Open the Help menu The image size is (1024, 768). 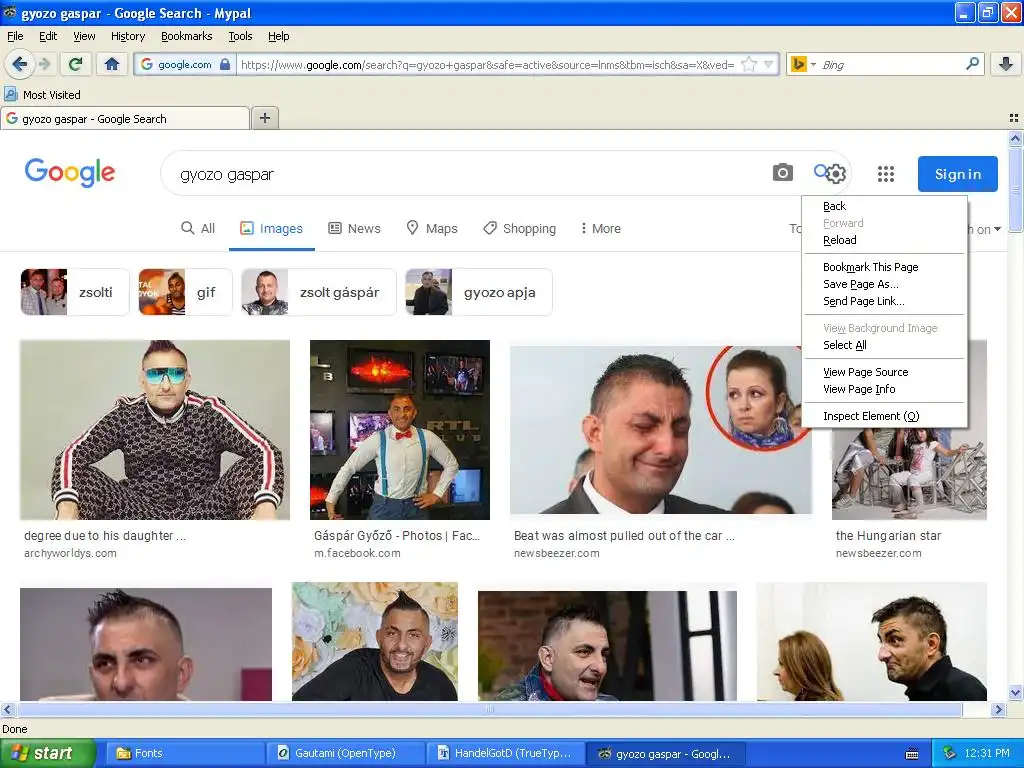(x=278, y=36)
